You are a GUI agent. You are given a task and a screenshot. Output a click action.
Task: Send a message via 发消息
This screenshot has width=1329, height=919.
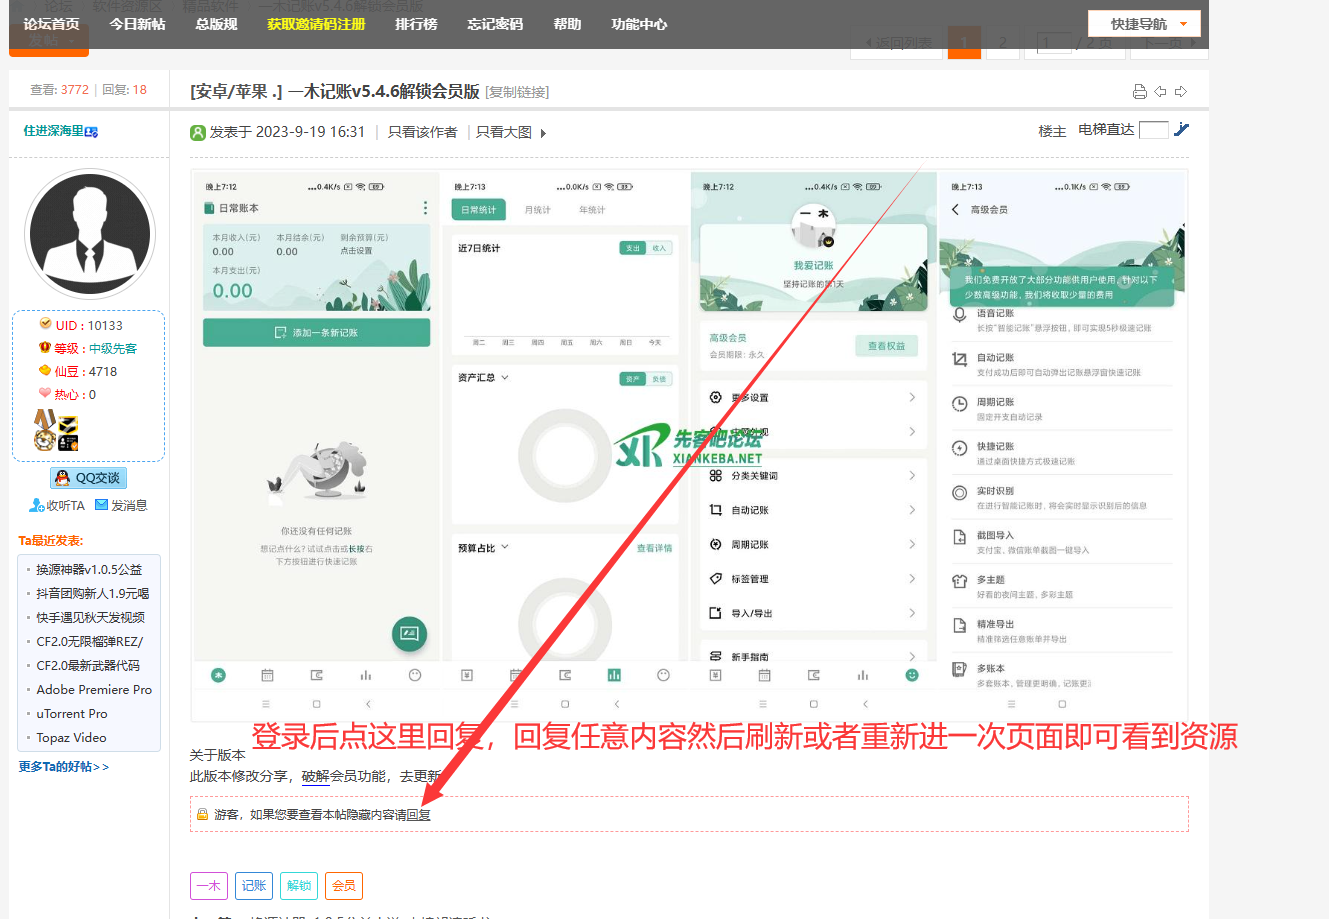point(121,506)
